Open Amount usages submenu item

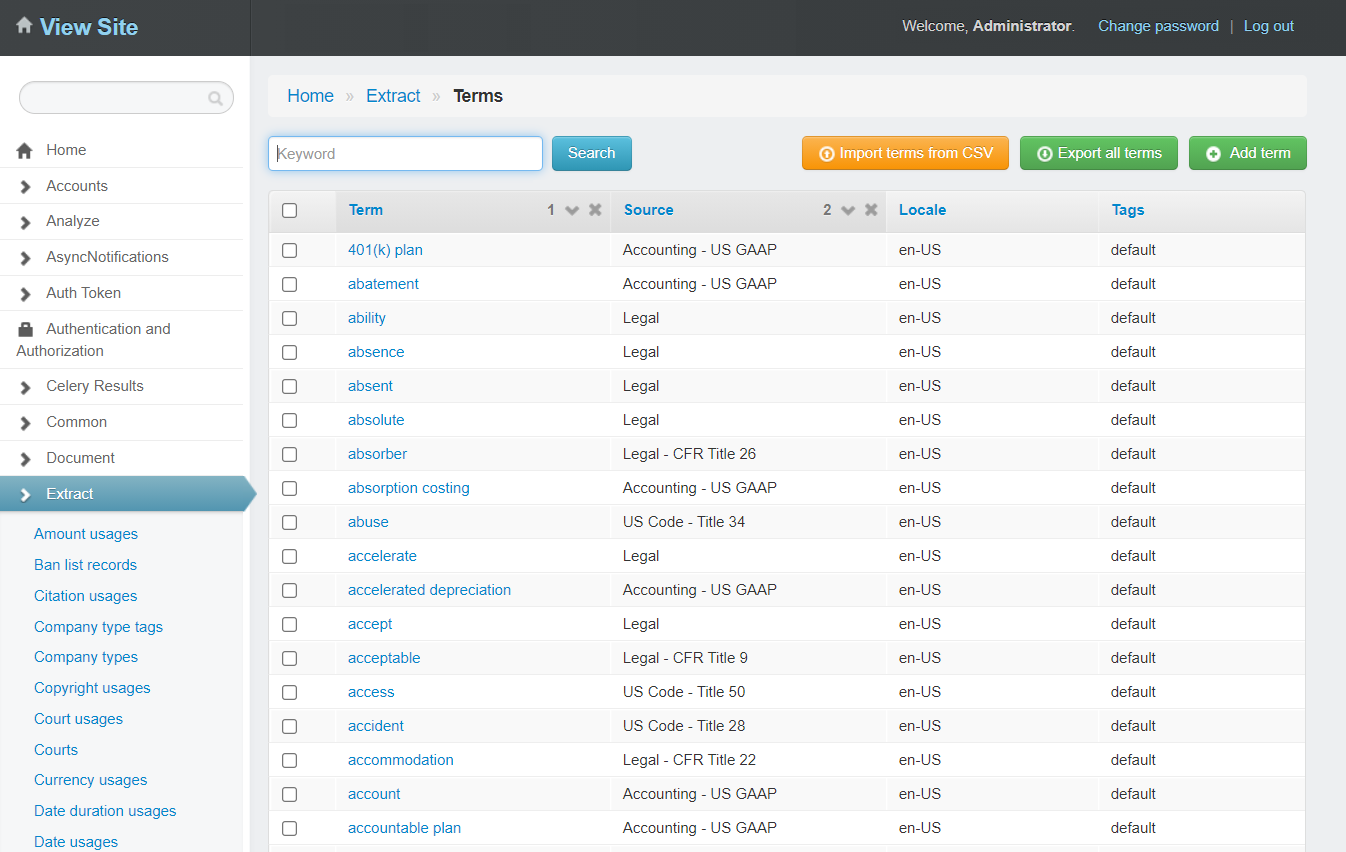[86, 534]
